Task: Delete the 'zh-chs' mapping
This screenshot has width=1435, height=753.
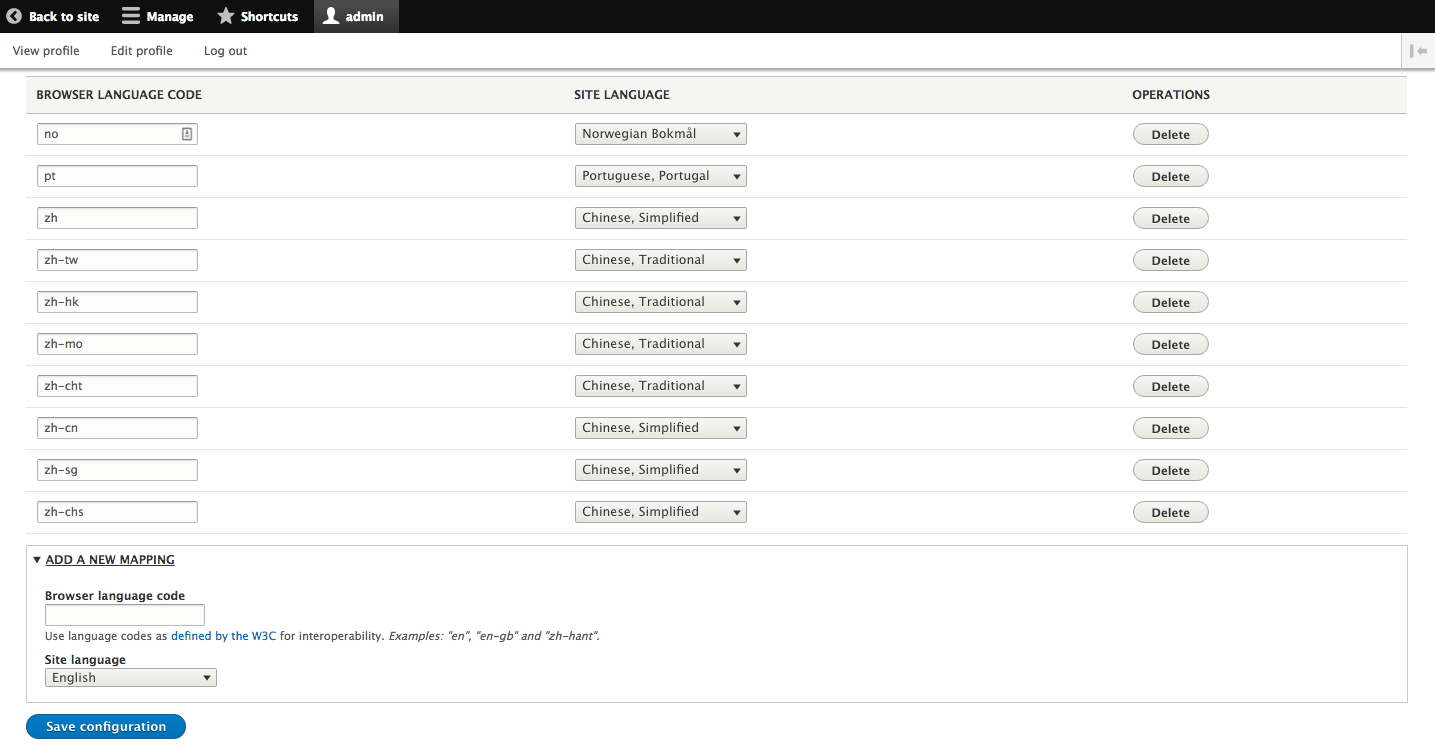Action: (1170, 512)
